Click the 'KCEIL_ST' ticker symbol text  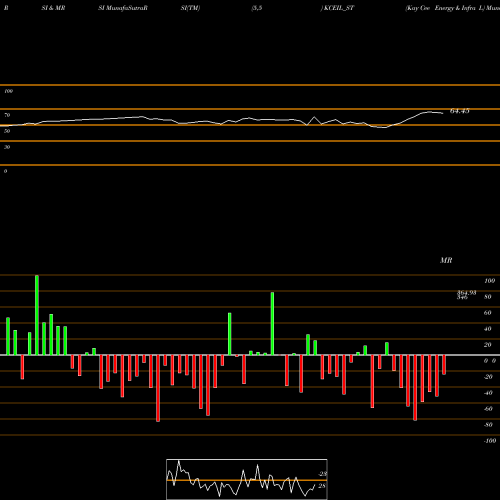(x=339, y=8)
